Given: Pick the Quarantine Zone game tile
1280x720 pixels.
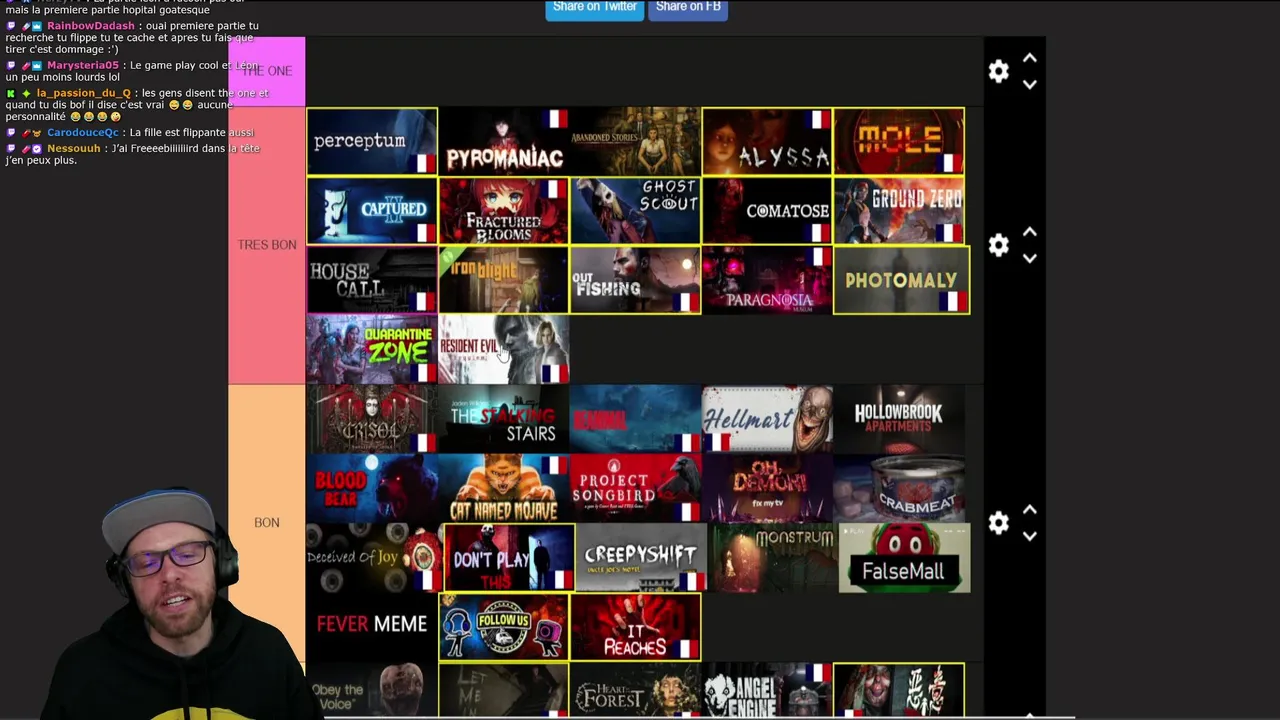Looking at the screenshot, I should 372,350.
